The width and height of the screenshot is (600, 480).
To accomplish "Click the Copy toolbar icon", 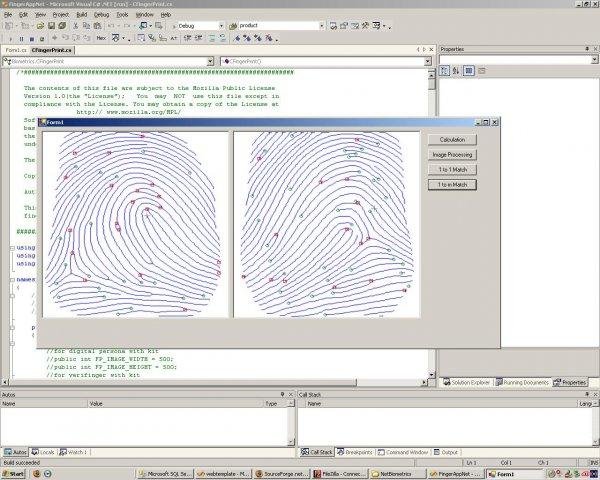I will pyautogui.click(x=86, y=26).
